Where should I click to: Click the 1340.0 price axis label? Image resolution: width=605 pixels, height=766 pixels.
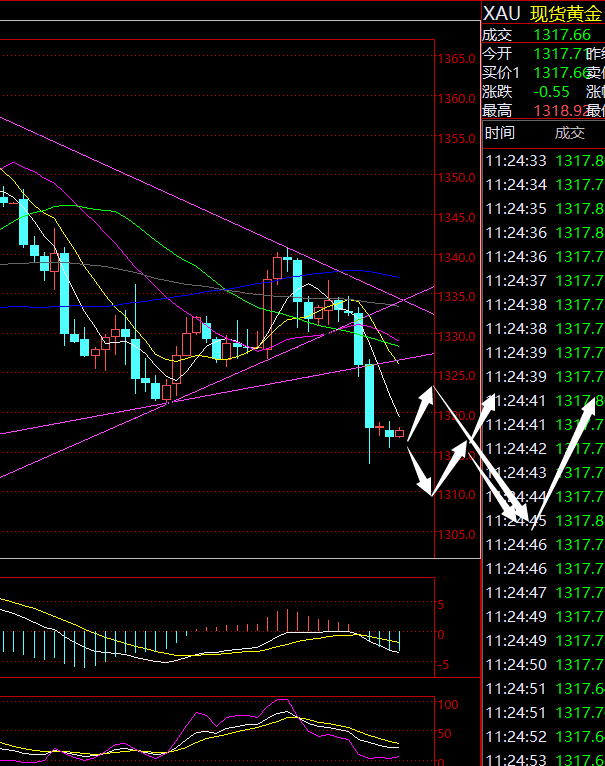(x=455, y=257)
